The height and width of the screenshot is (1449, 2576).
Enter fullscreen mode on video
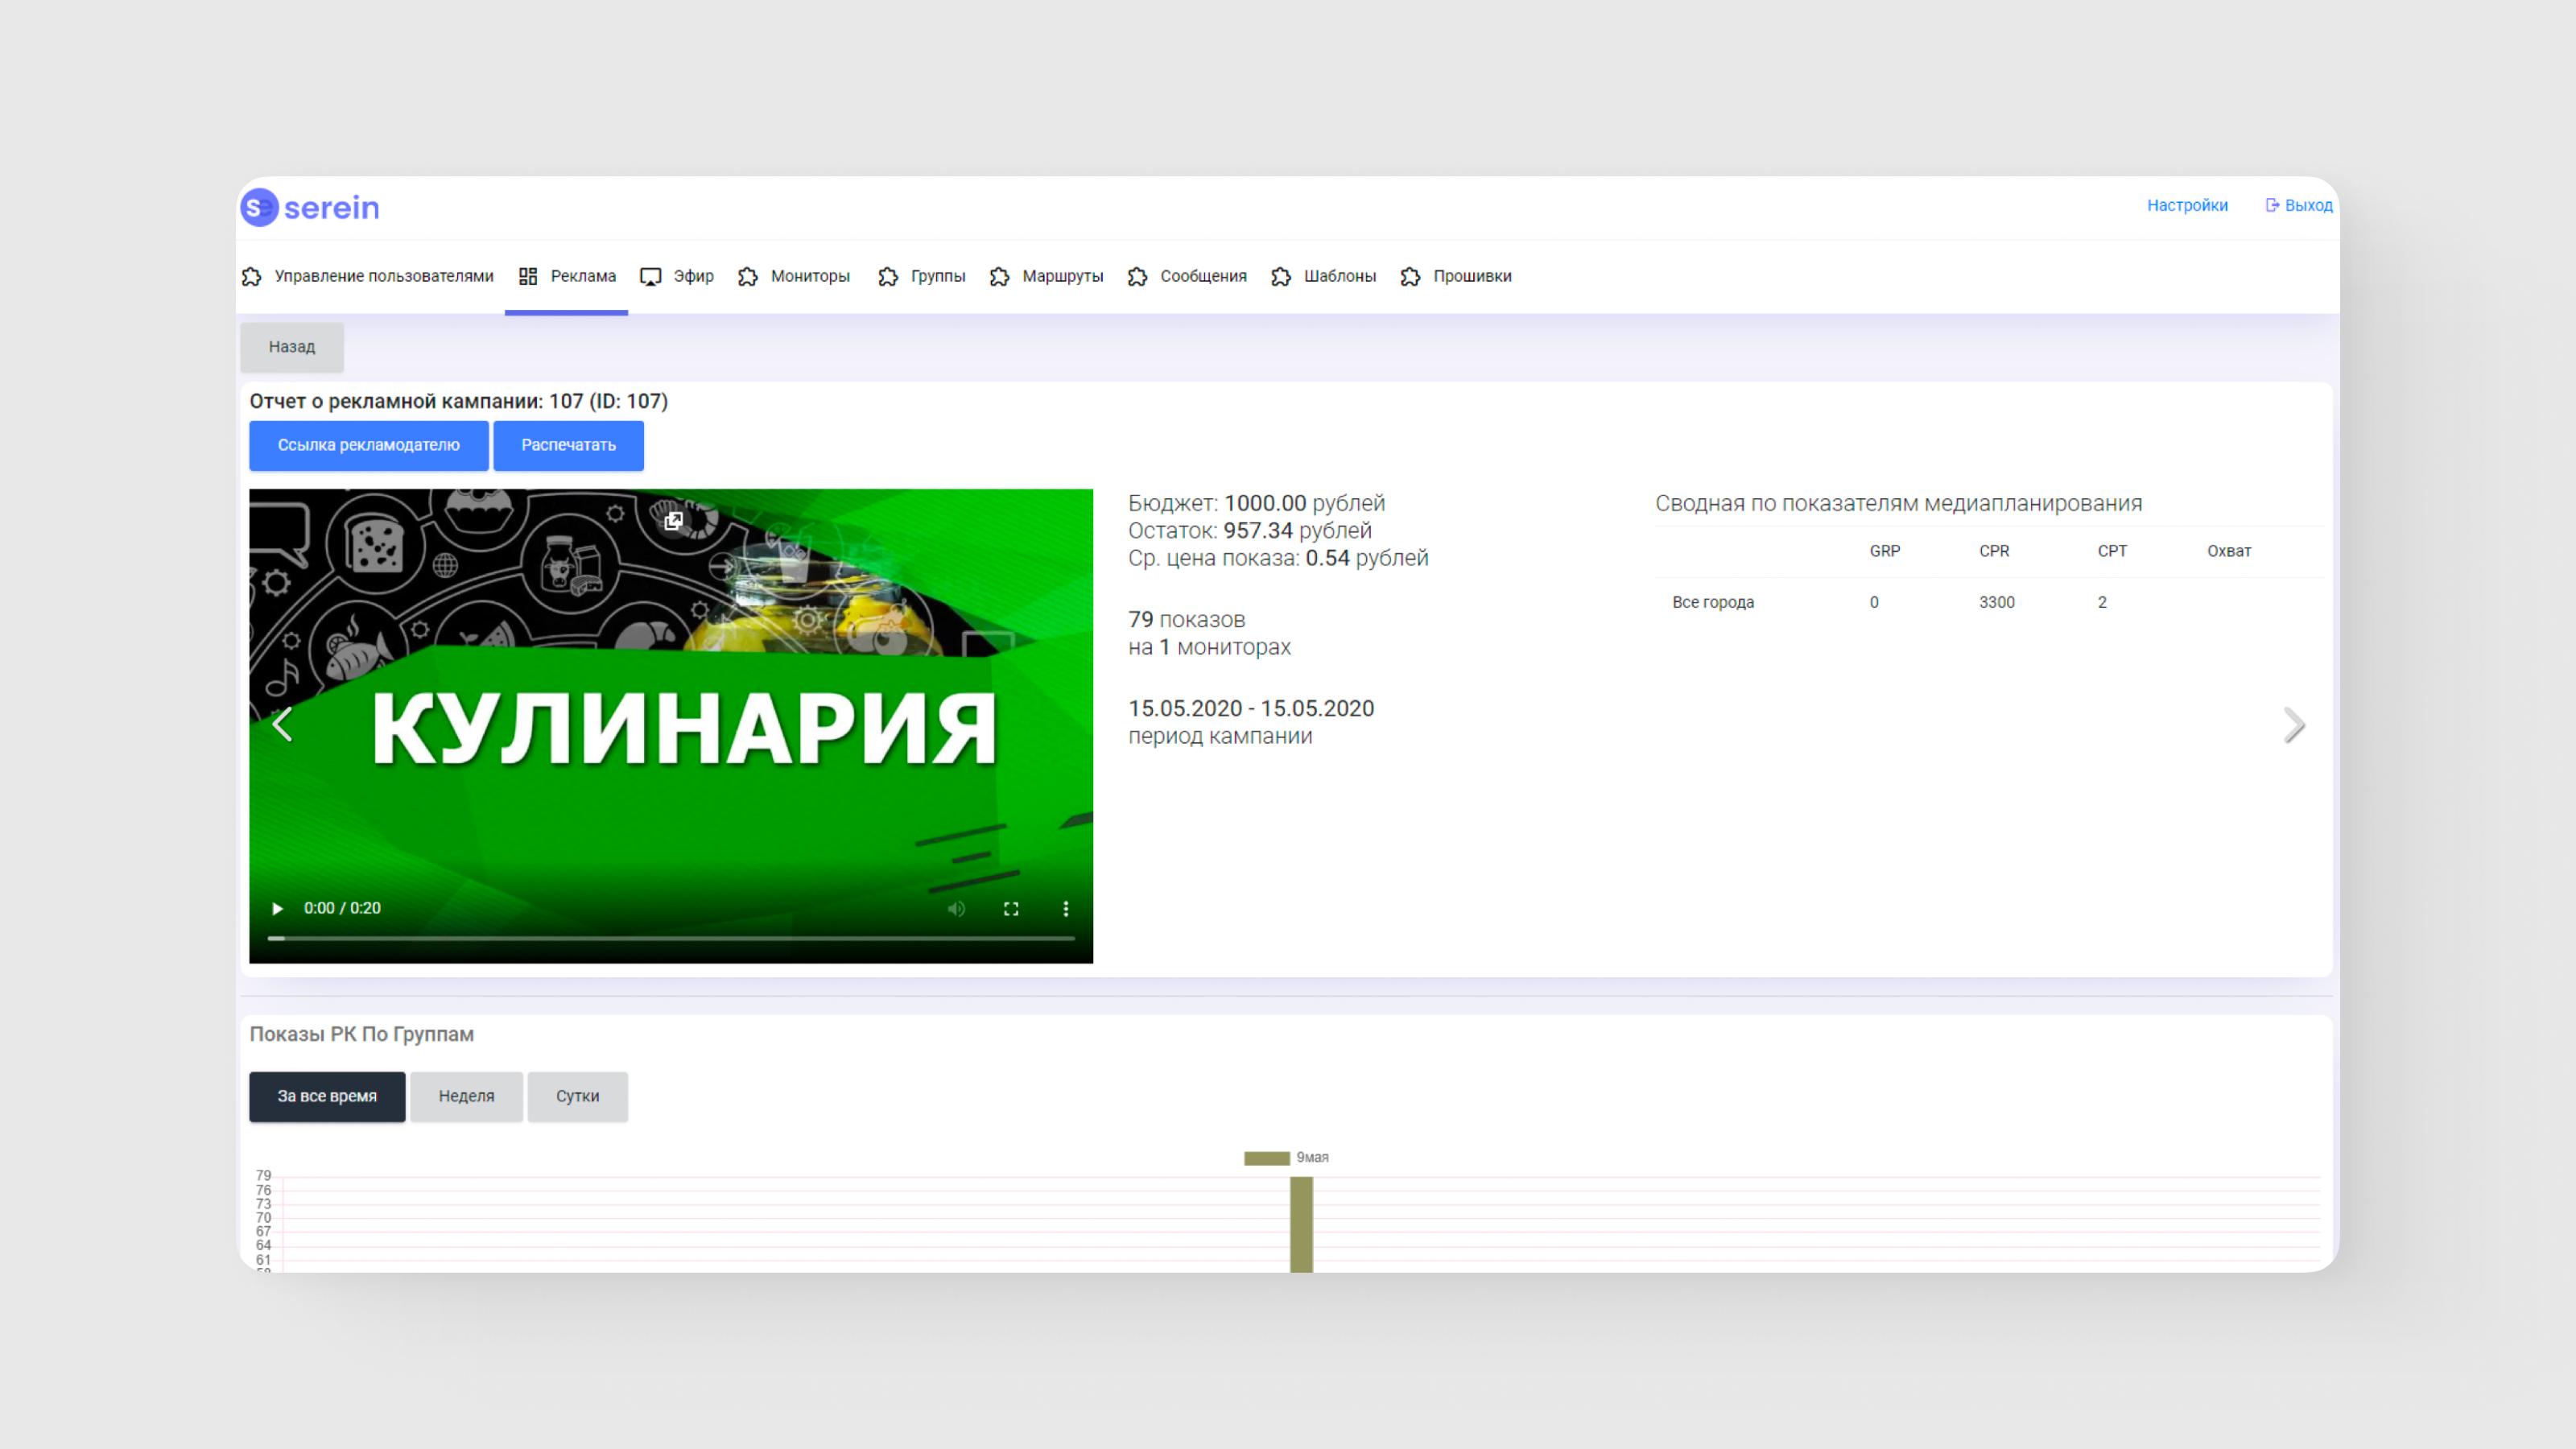pos(1011,908)
